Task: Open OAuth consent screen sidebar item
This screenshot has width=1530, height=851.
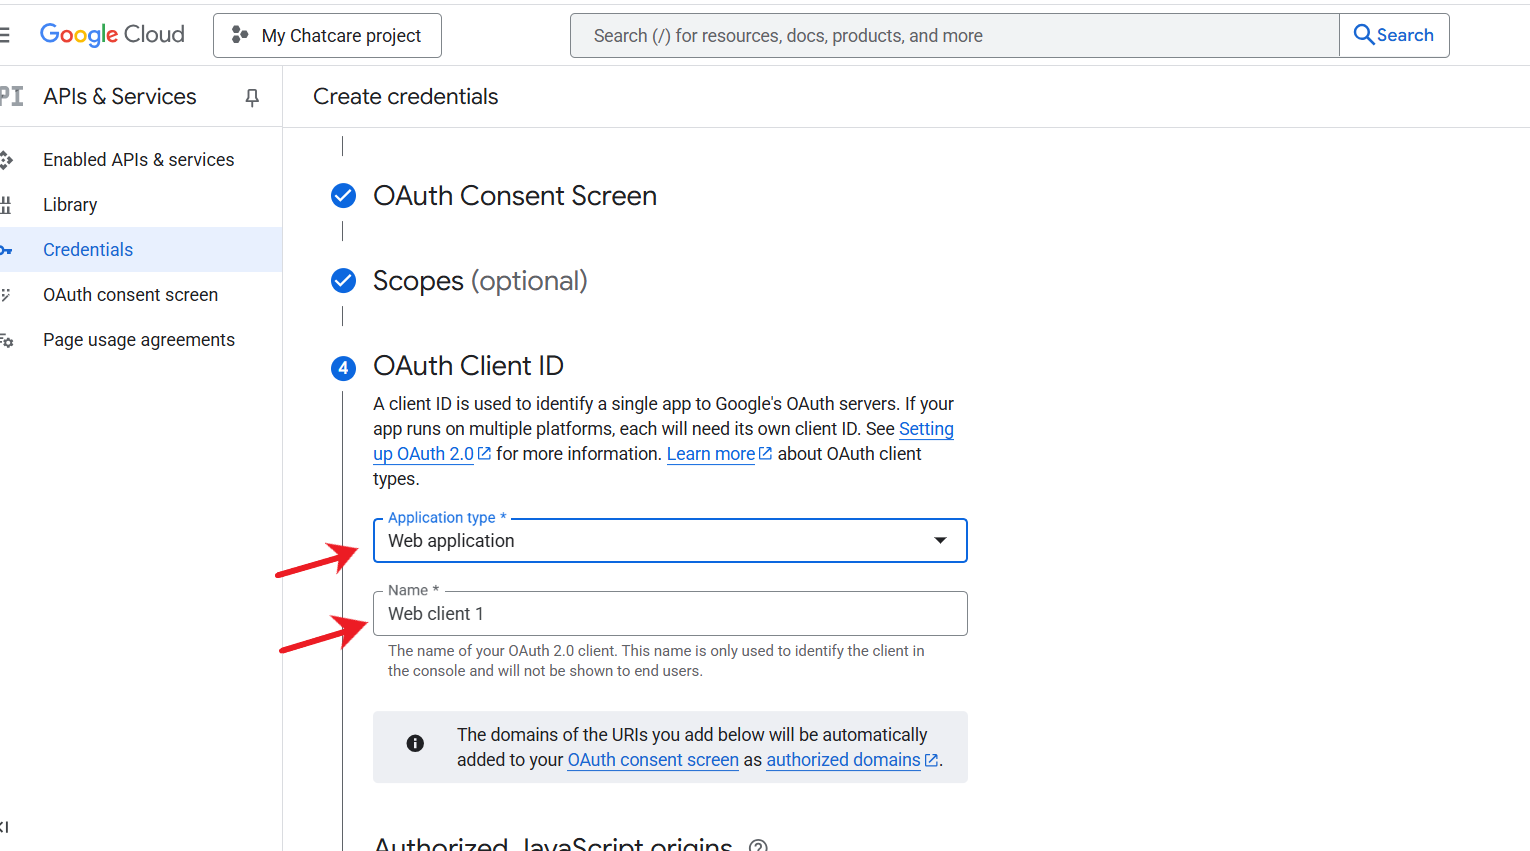Action: point(130,295)
